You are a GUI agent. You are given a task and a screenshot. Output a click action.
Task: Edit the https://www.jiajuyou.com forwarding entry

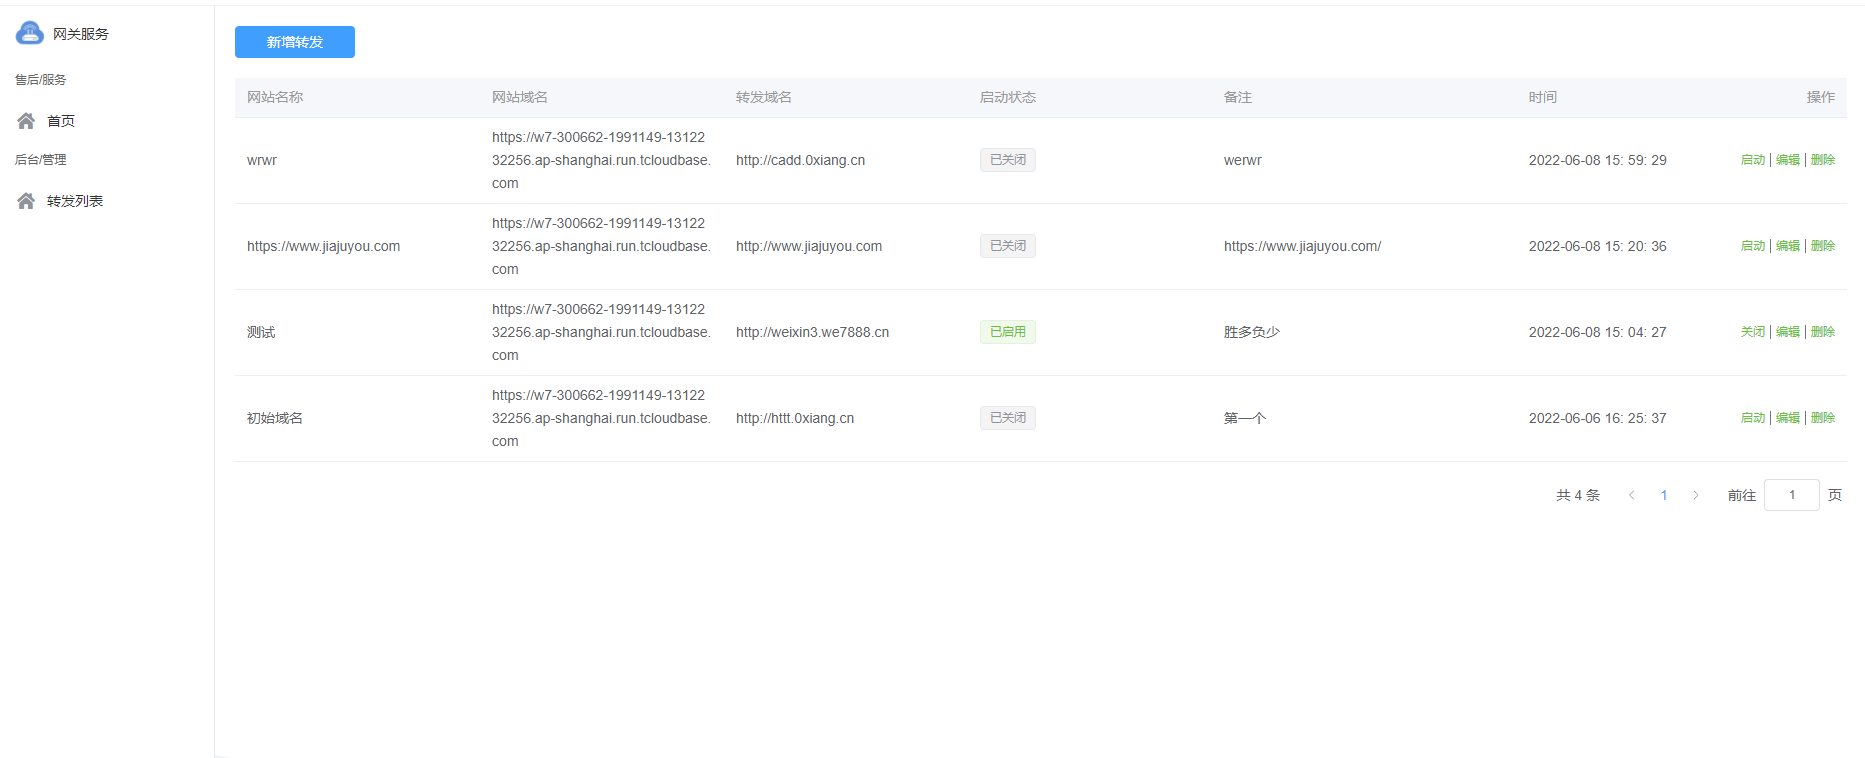(1788, 246)
